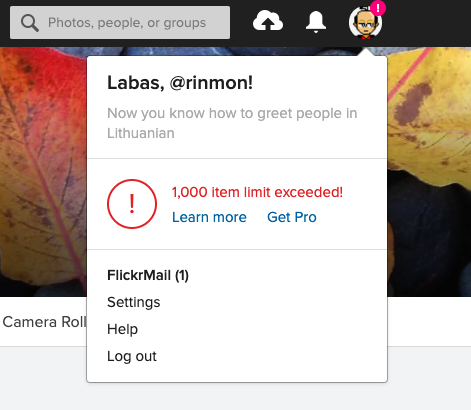The width and height of the screenshot is (471, 410).
Task: Click the Get Pro link
Action: tap(292, 217)
